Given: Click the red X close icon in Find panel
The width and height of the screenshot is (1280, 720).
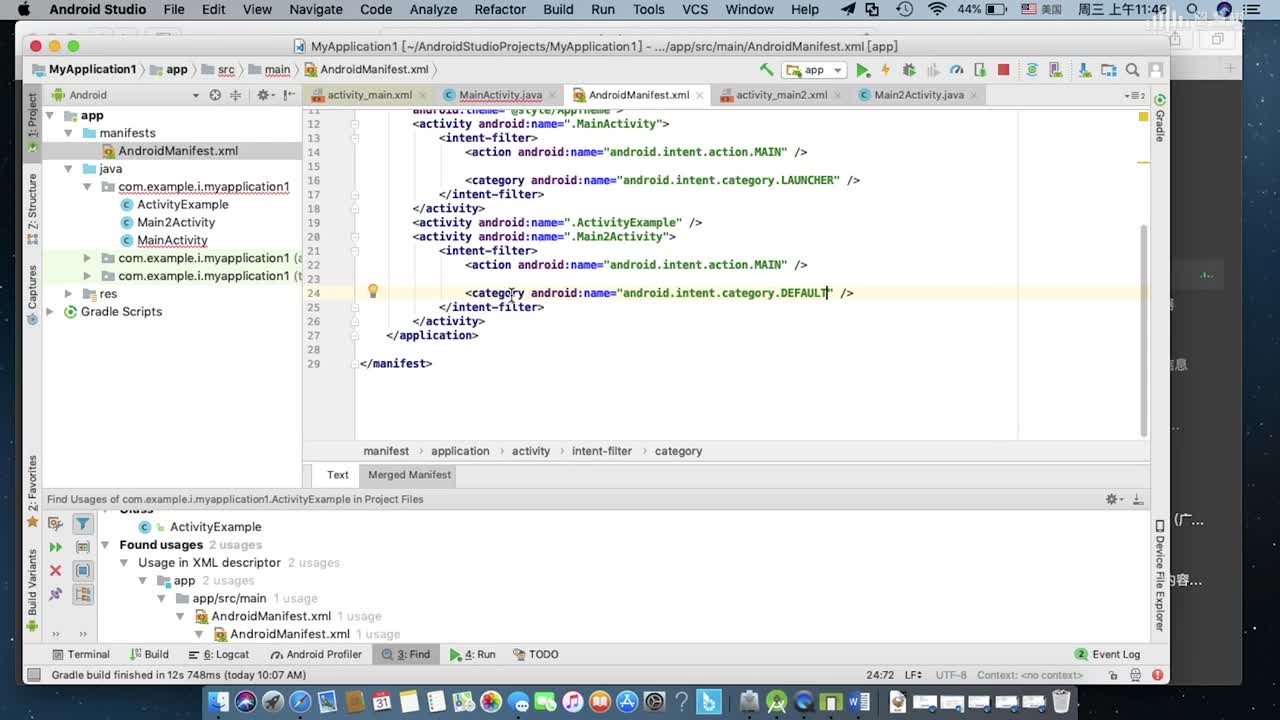Looking at the screenshot, I should pyautogui.click(x=56, y=570).
